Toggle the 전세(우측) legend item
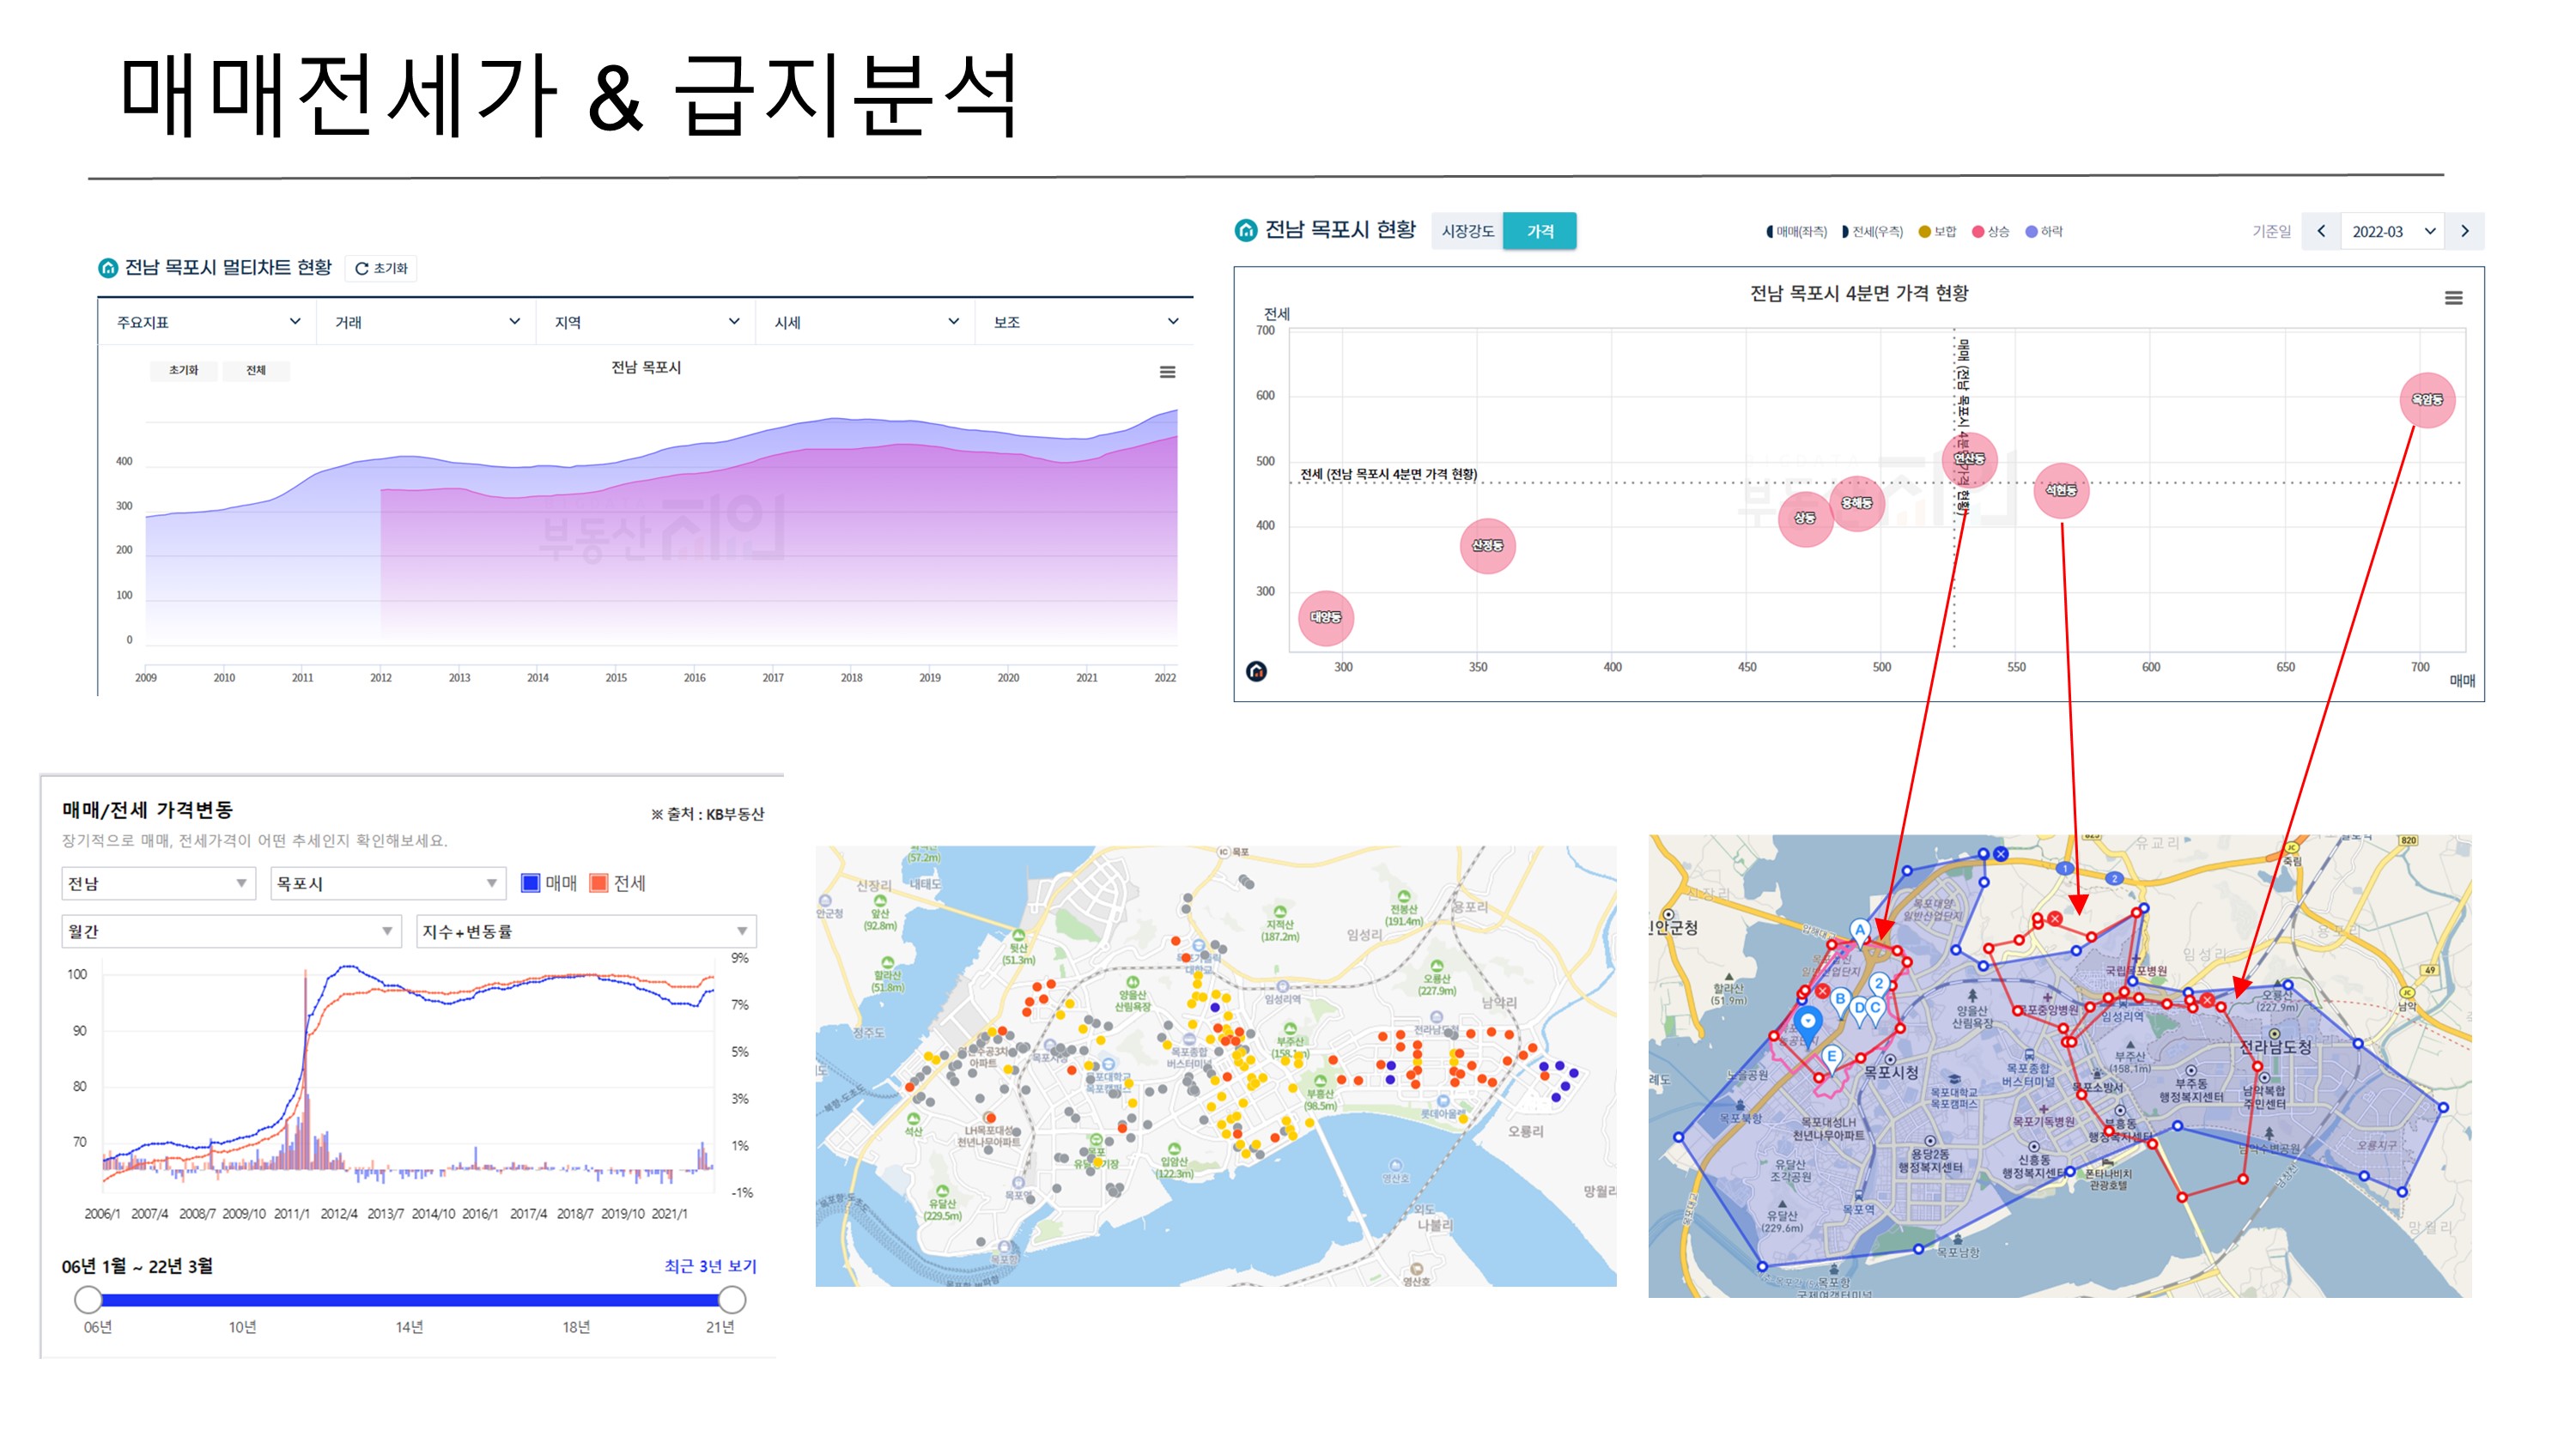 click(1872, 232)
